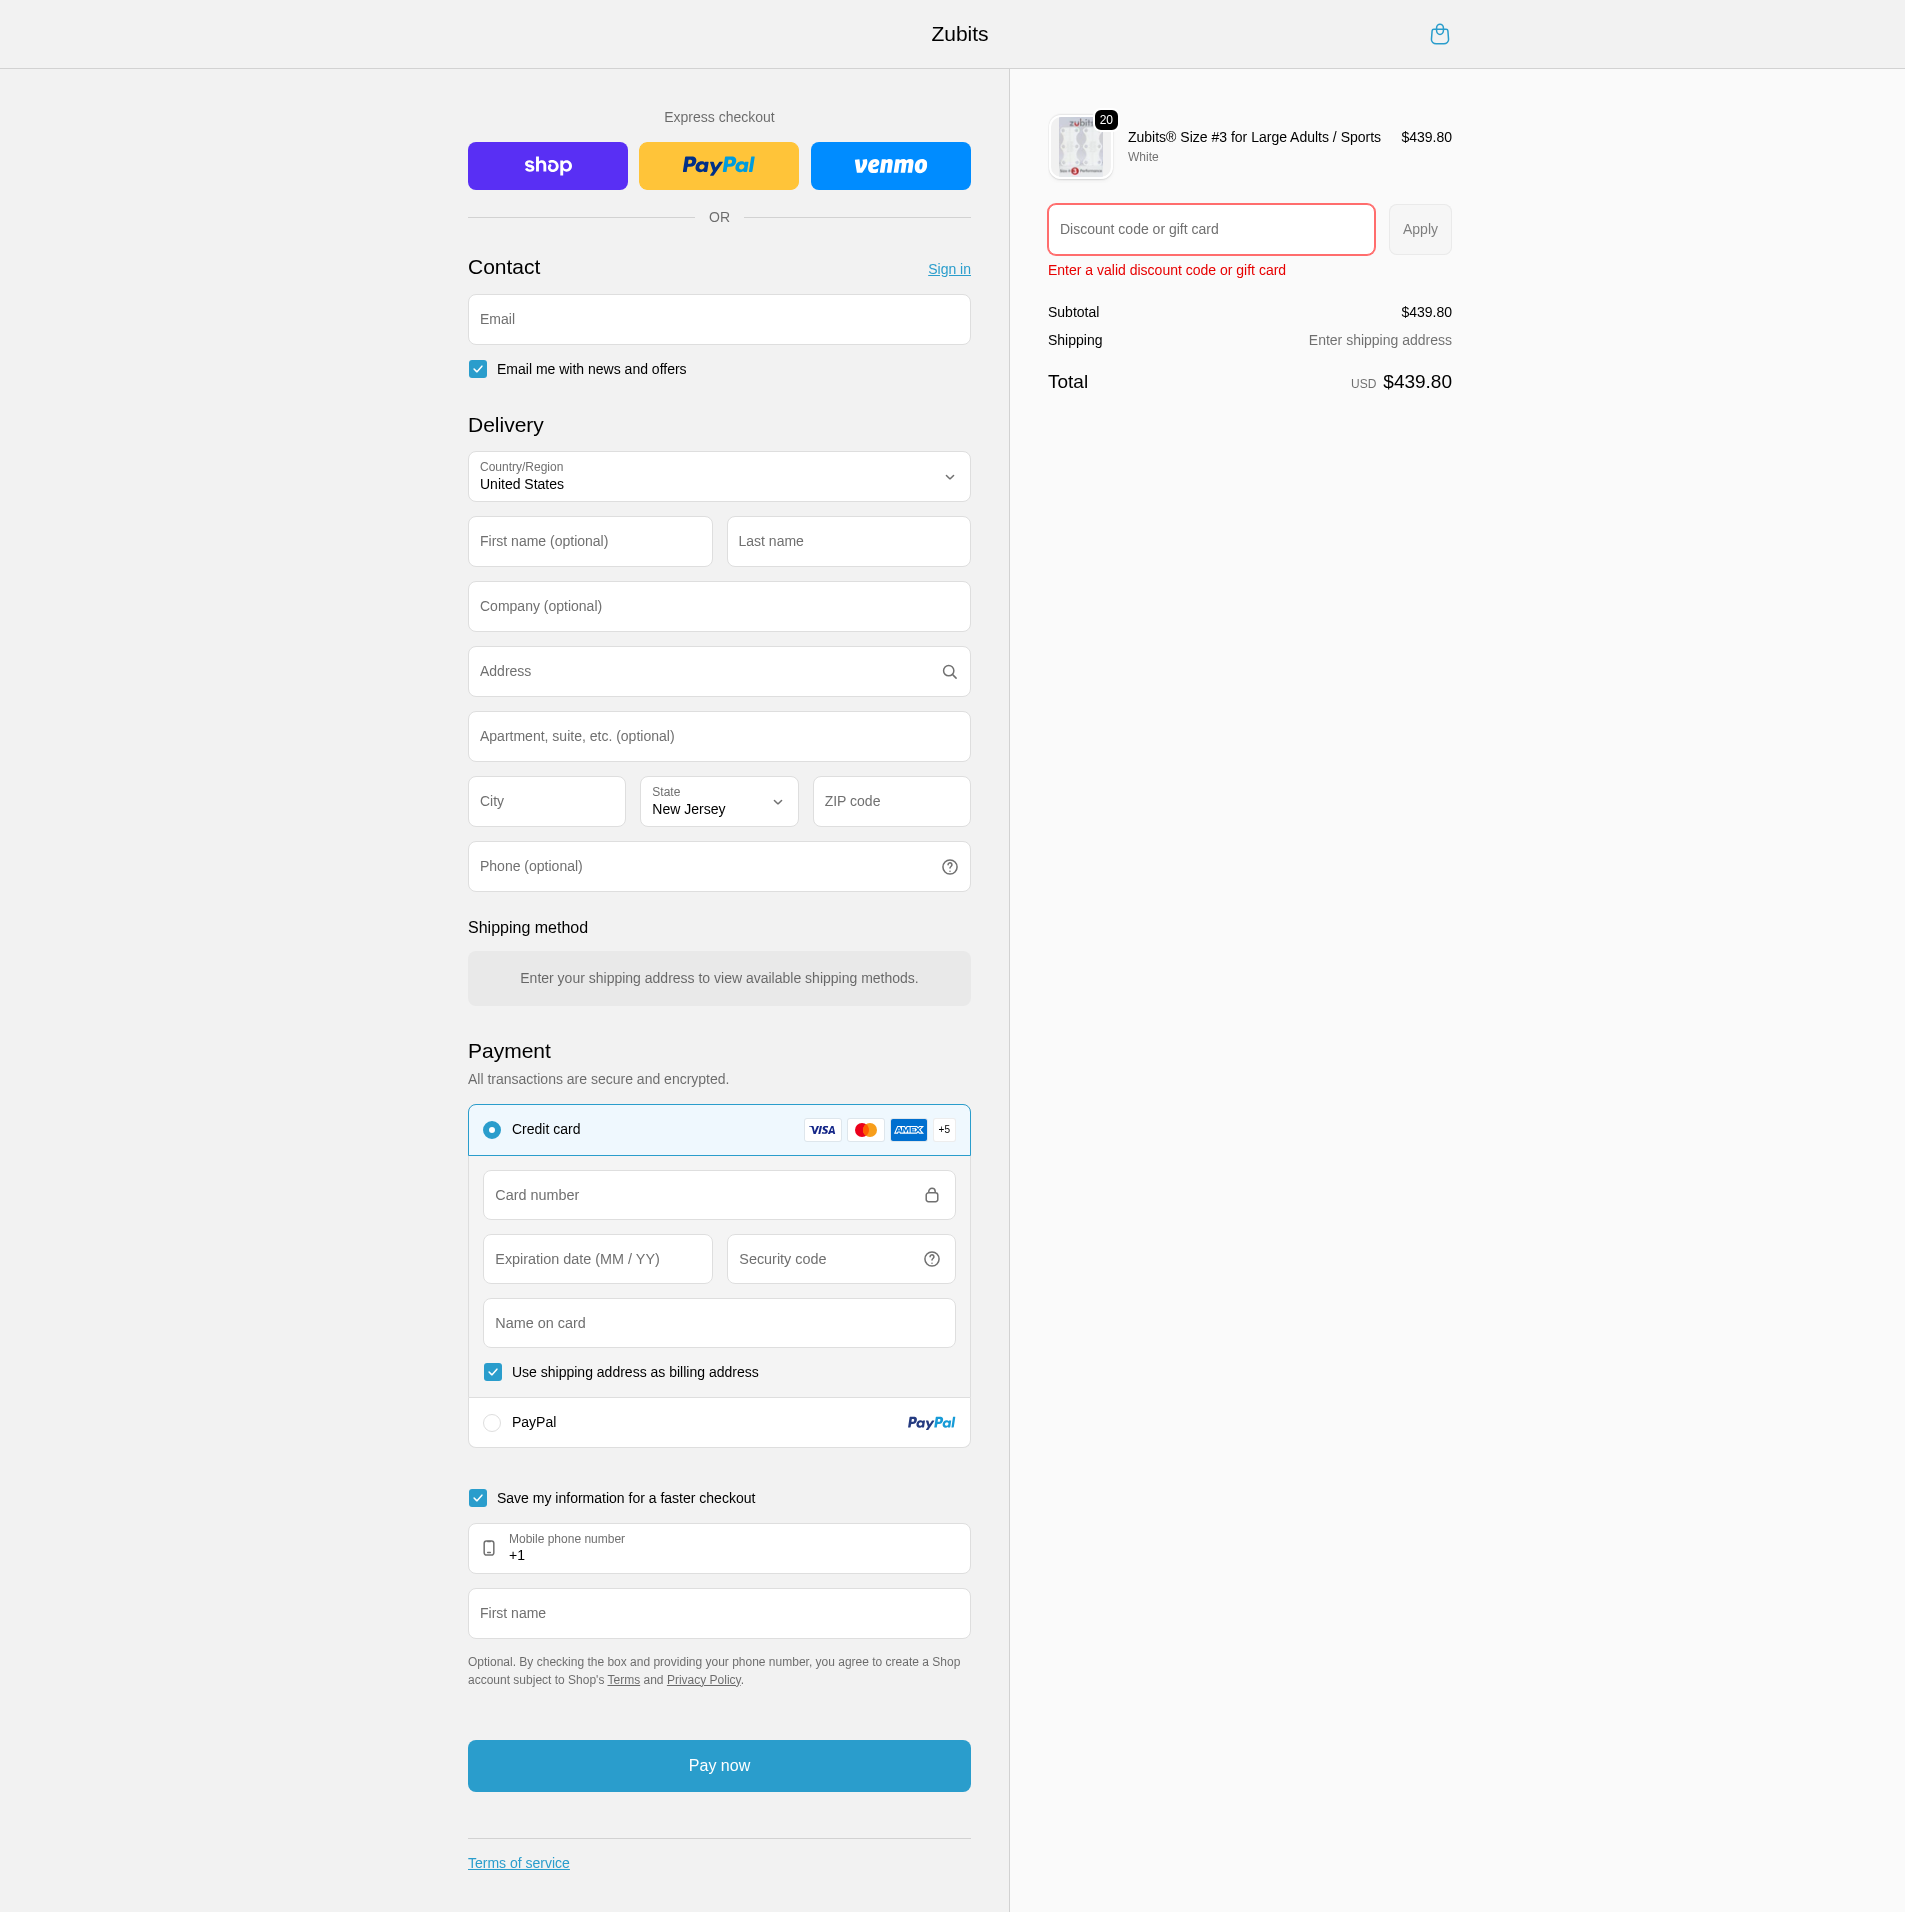Focus the discount code or gift card field
Viewport: 1905px width, 1912px height.
(x=1210, y=230)
